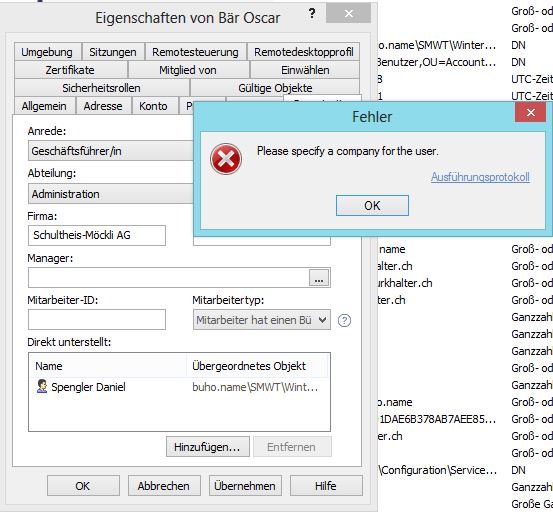
Task: Click the help question mark beside Mitarbeitertyp
Action: click(344, 320)
